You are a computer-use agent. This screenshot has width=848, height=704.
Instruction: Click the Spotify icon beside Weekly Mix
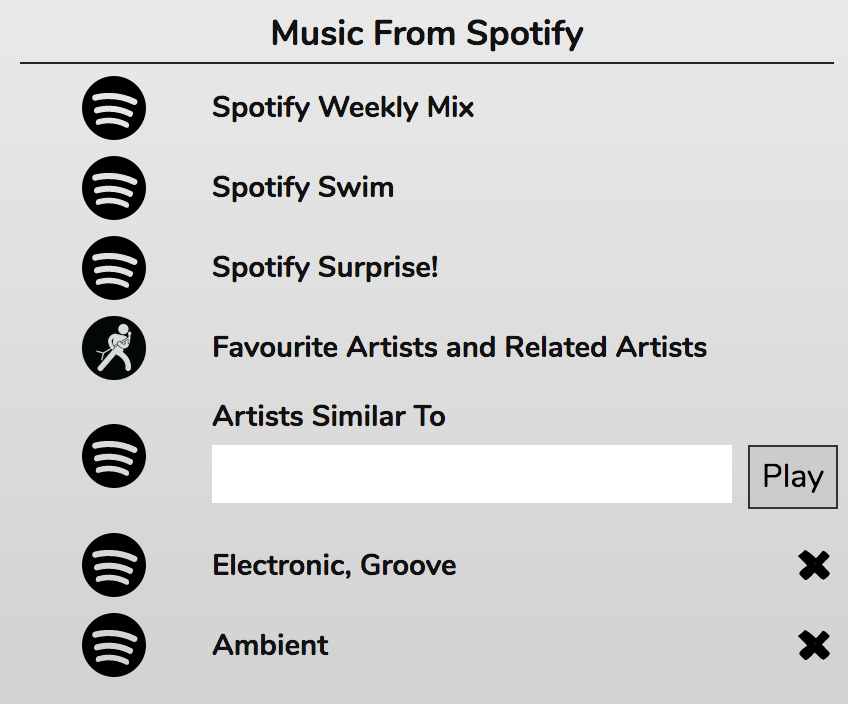pos(114,108)
